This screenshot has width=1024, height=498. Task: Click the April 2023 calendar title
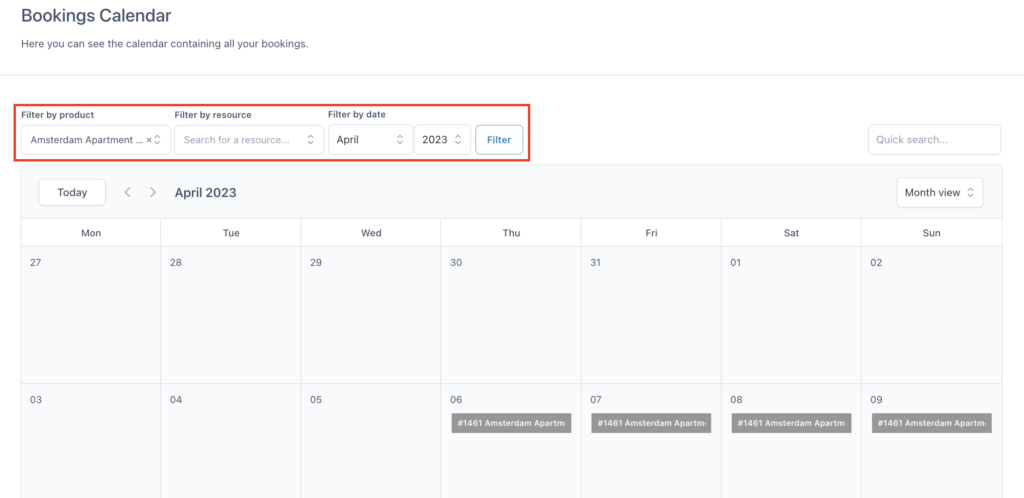tap(206, 193)
